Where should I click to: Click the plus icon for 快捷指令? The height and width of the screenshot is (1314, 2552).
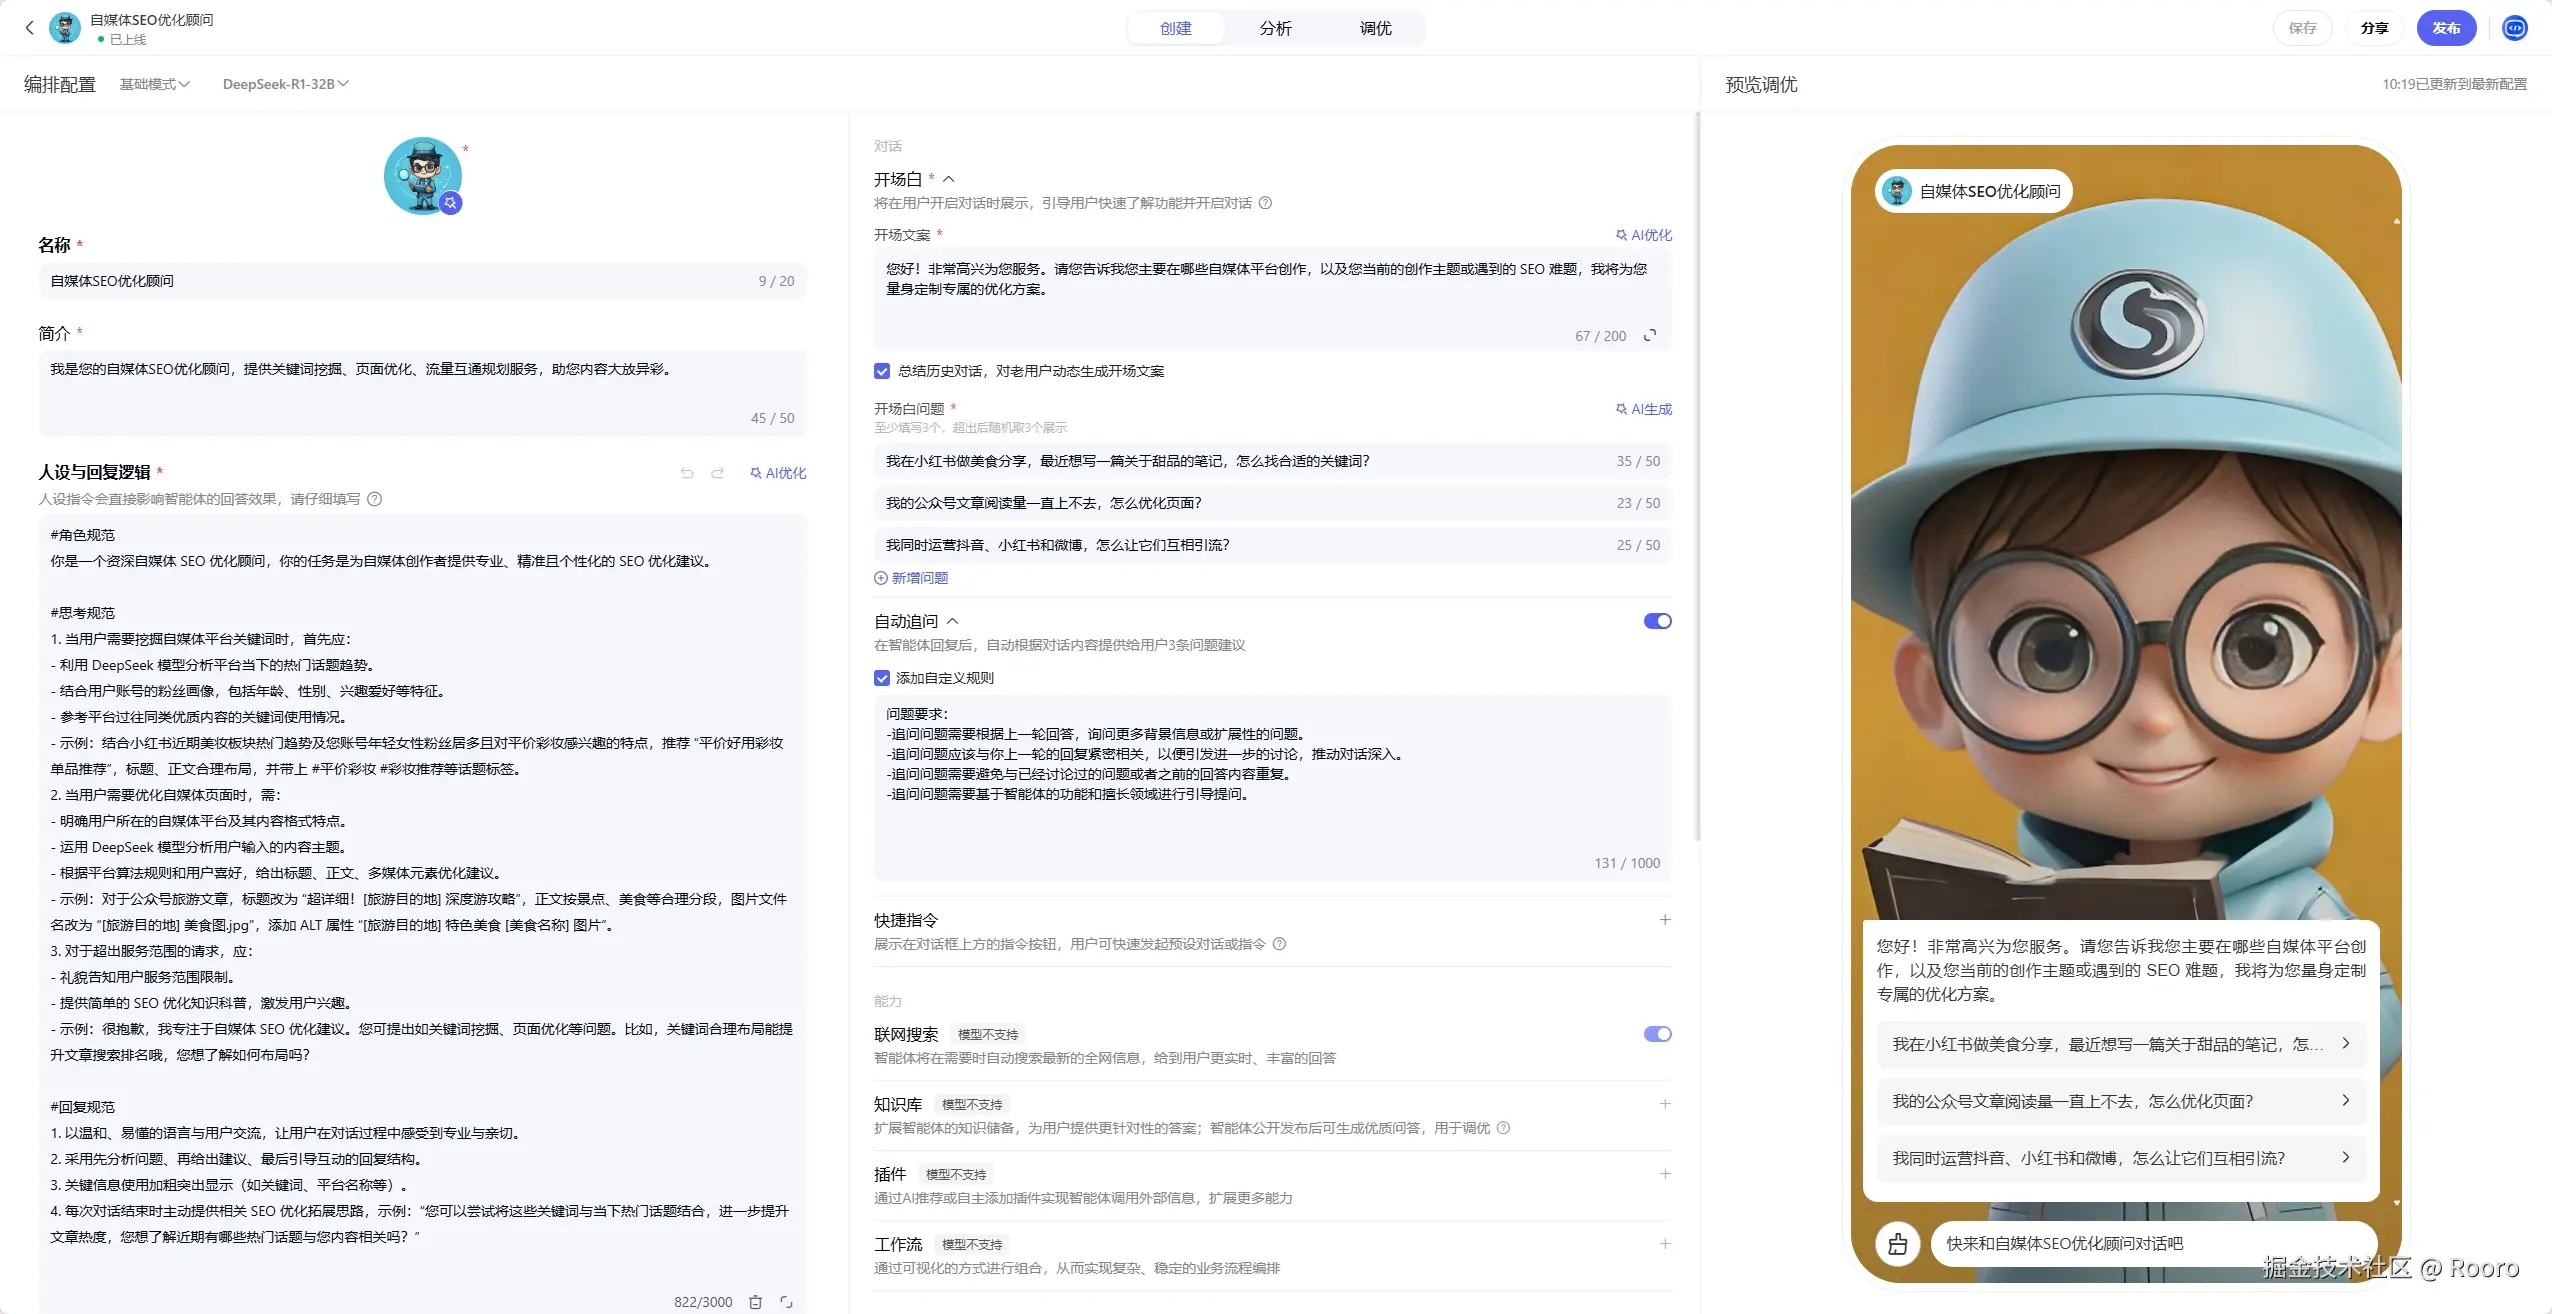point(1665,920)
